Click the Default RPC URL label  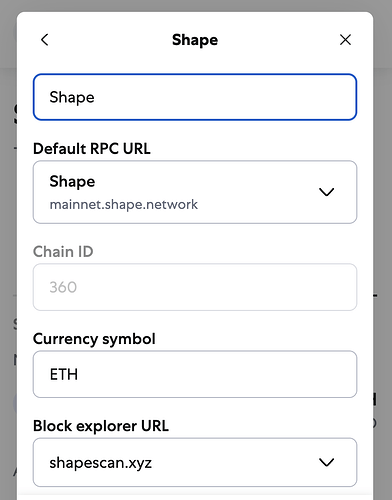point(92,148)
